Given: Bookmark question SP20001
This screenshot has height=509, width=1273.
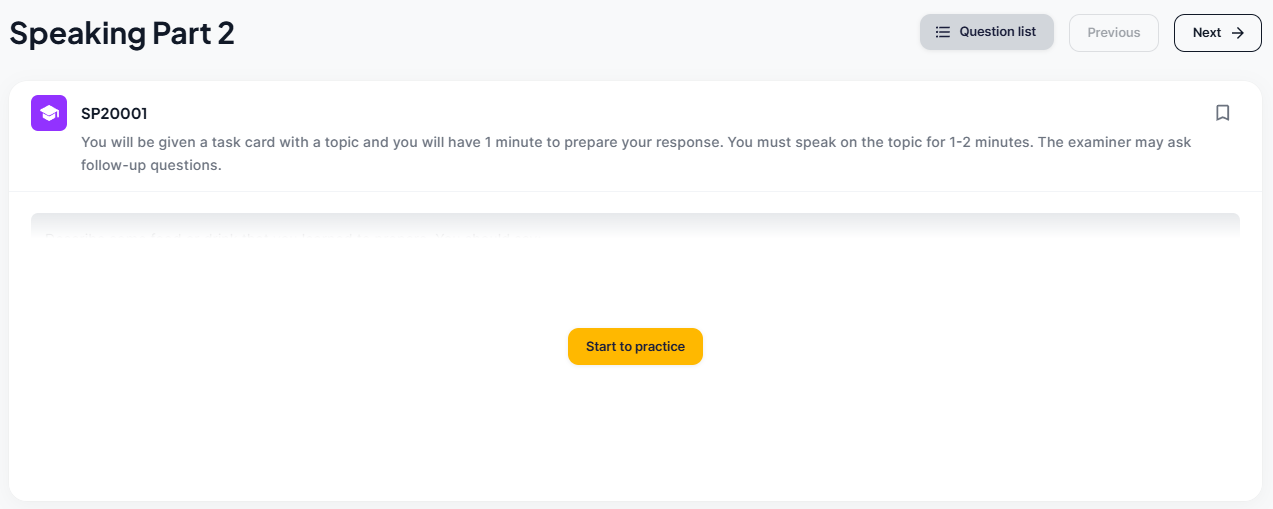Looking at the screenshot, I should click(x=1222, y=113).
